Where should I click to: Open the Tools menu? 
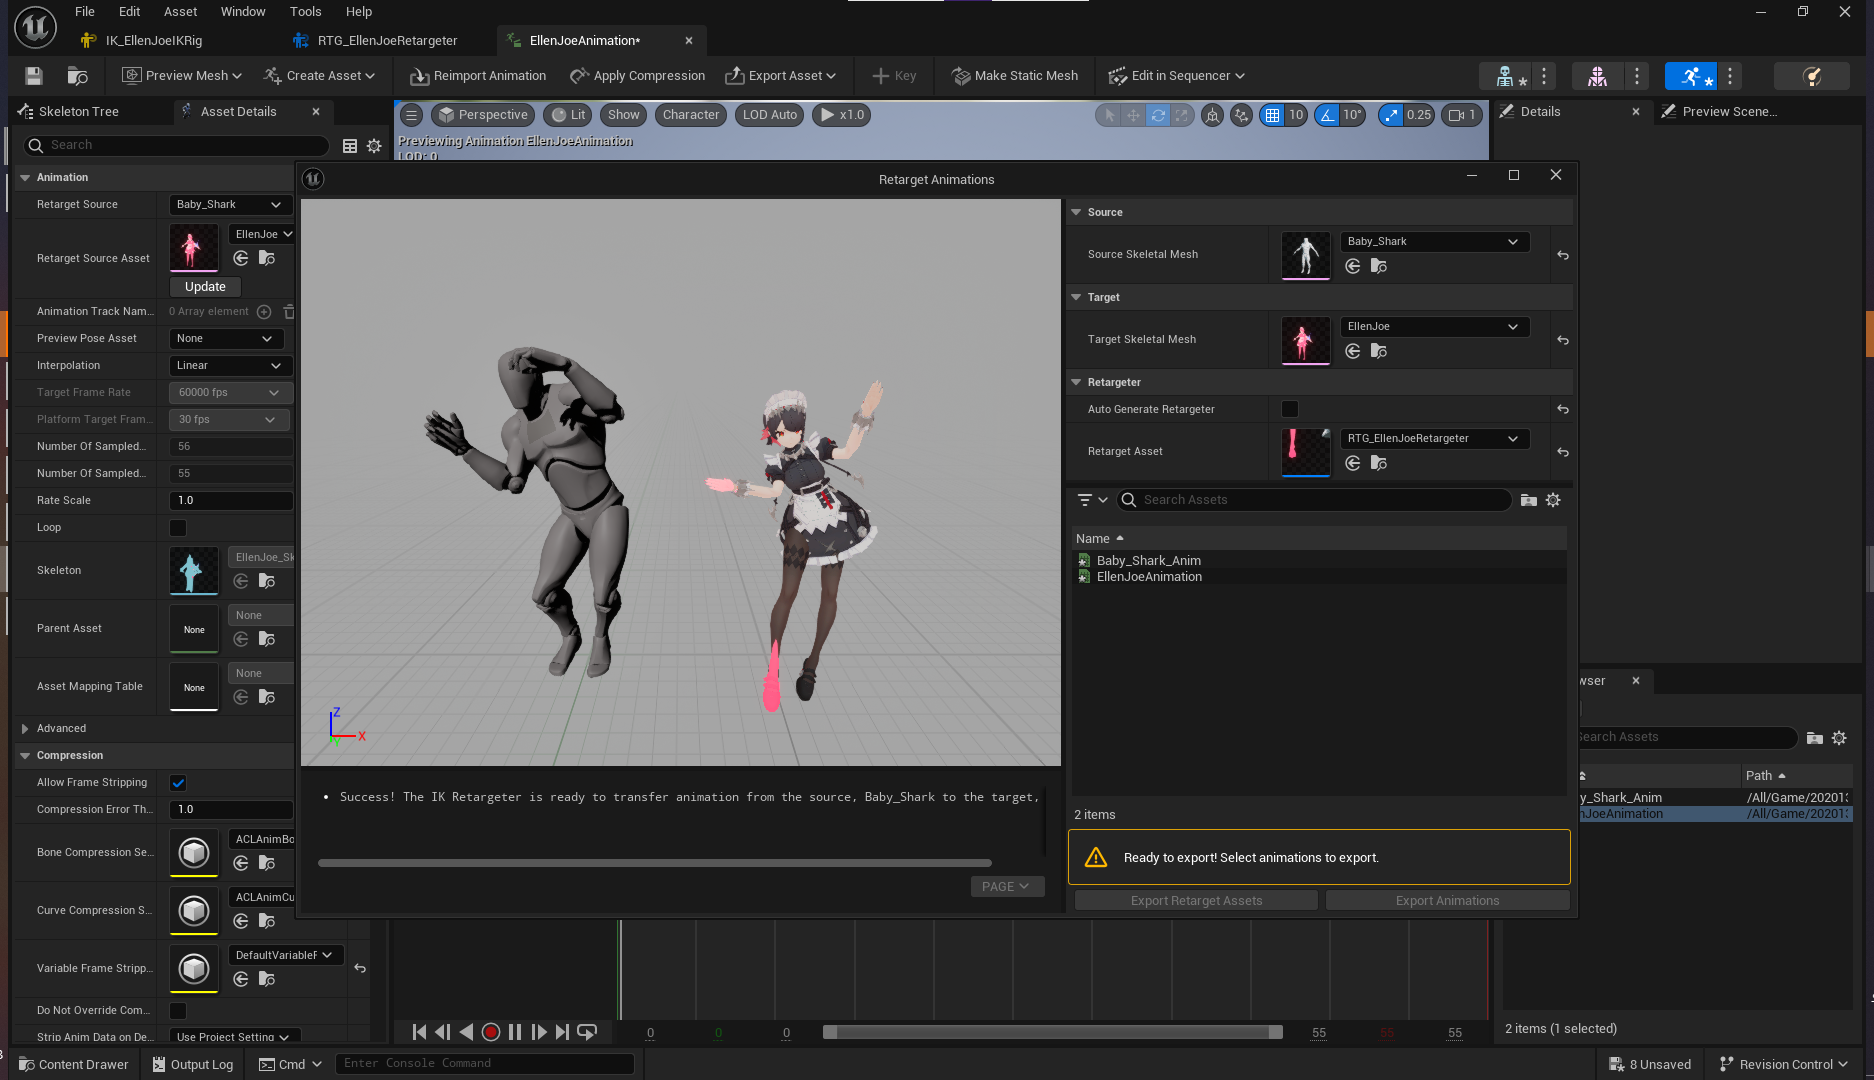(x=305, y=12)
